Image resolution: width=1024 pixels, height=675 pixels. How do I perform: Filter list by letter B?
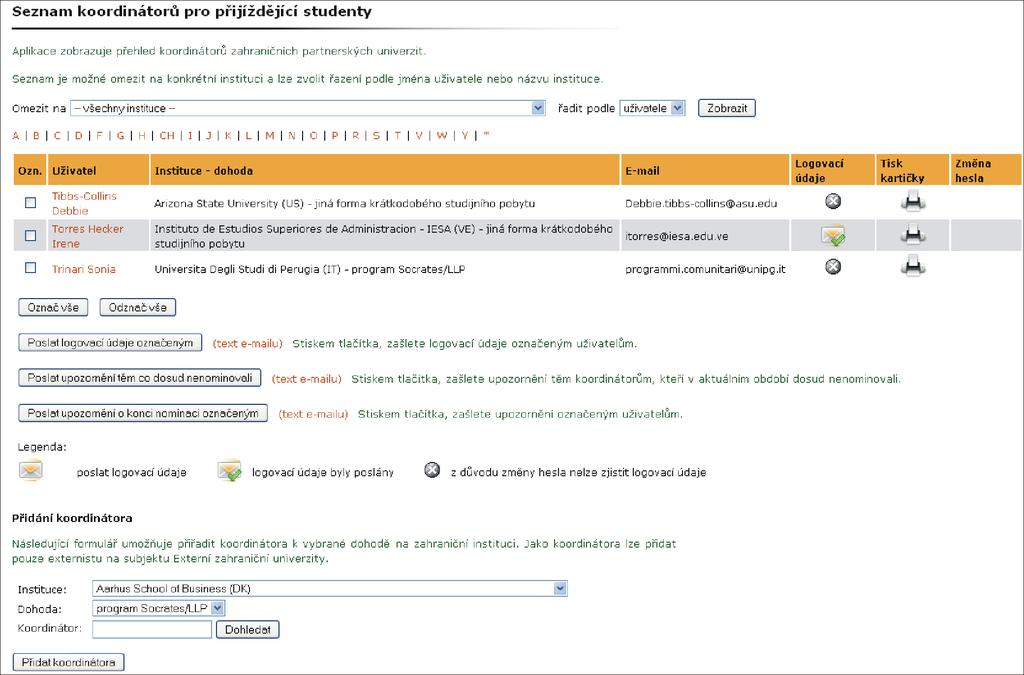[x=36, y=136]
